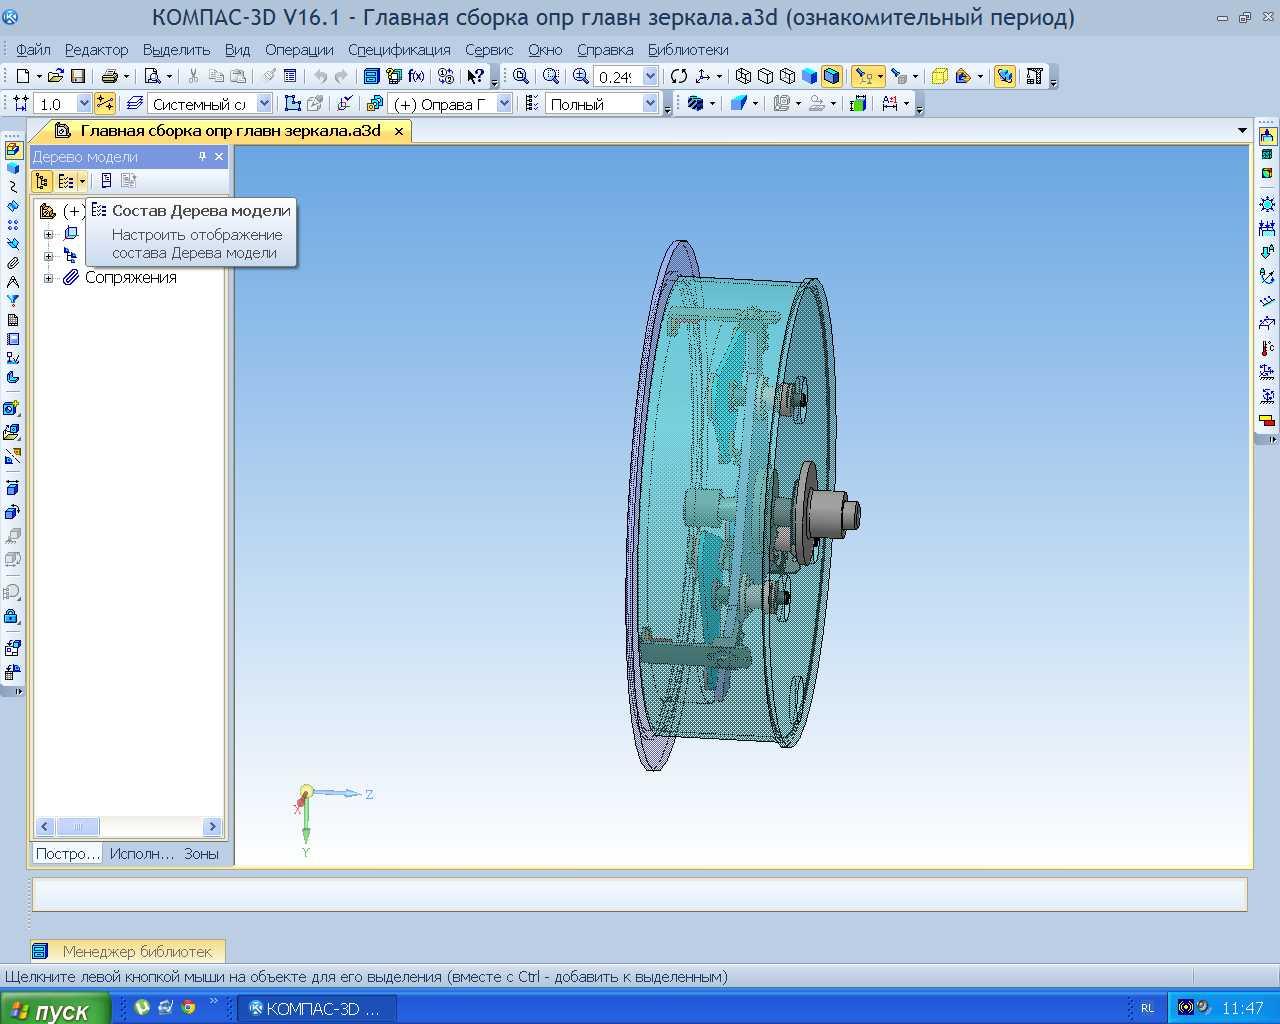Click the f(x) Variables icon

pyautogui.click(x=416, y=76)
